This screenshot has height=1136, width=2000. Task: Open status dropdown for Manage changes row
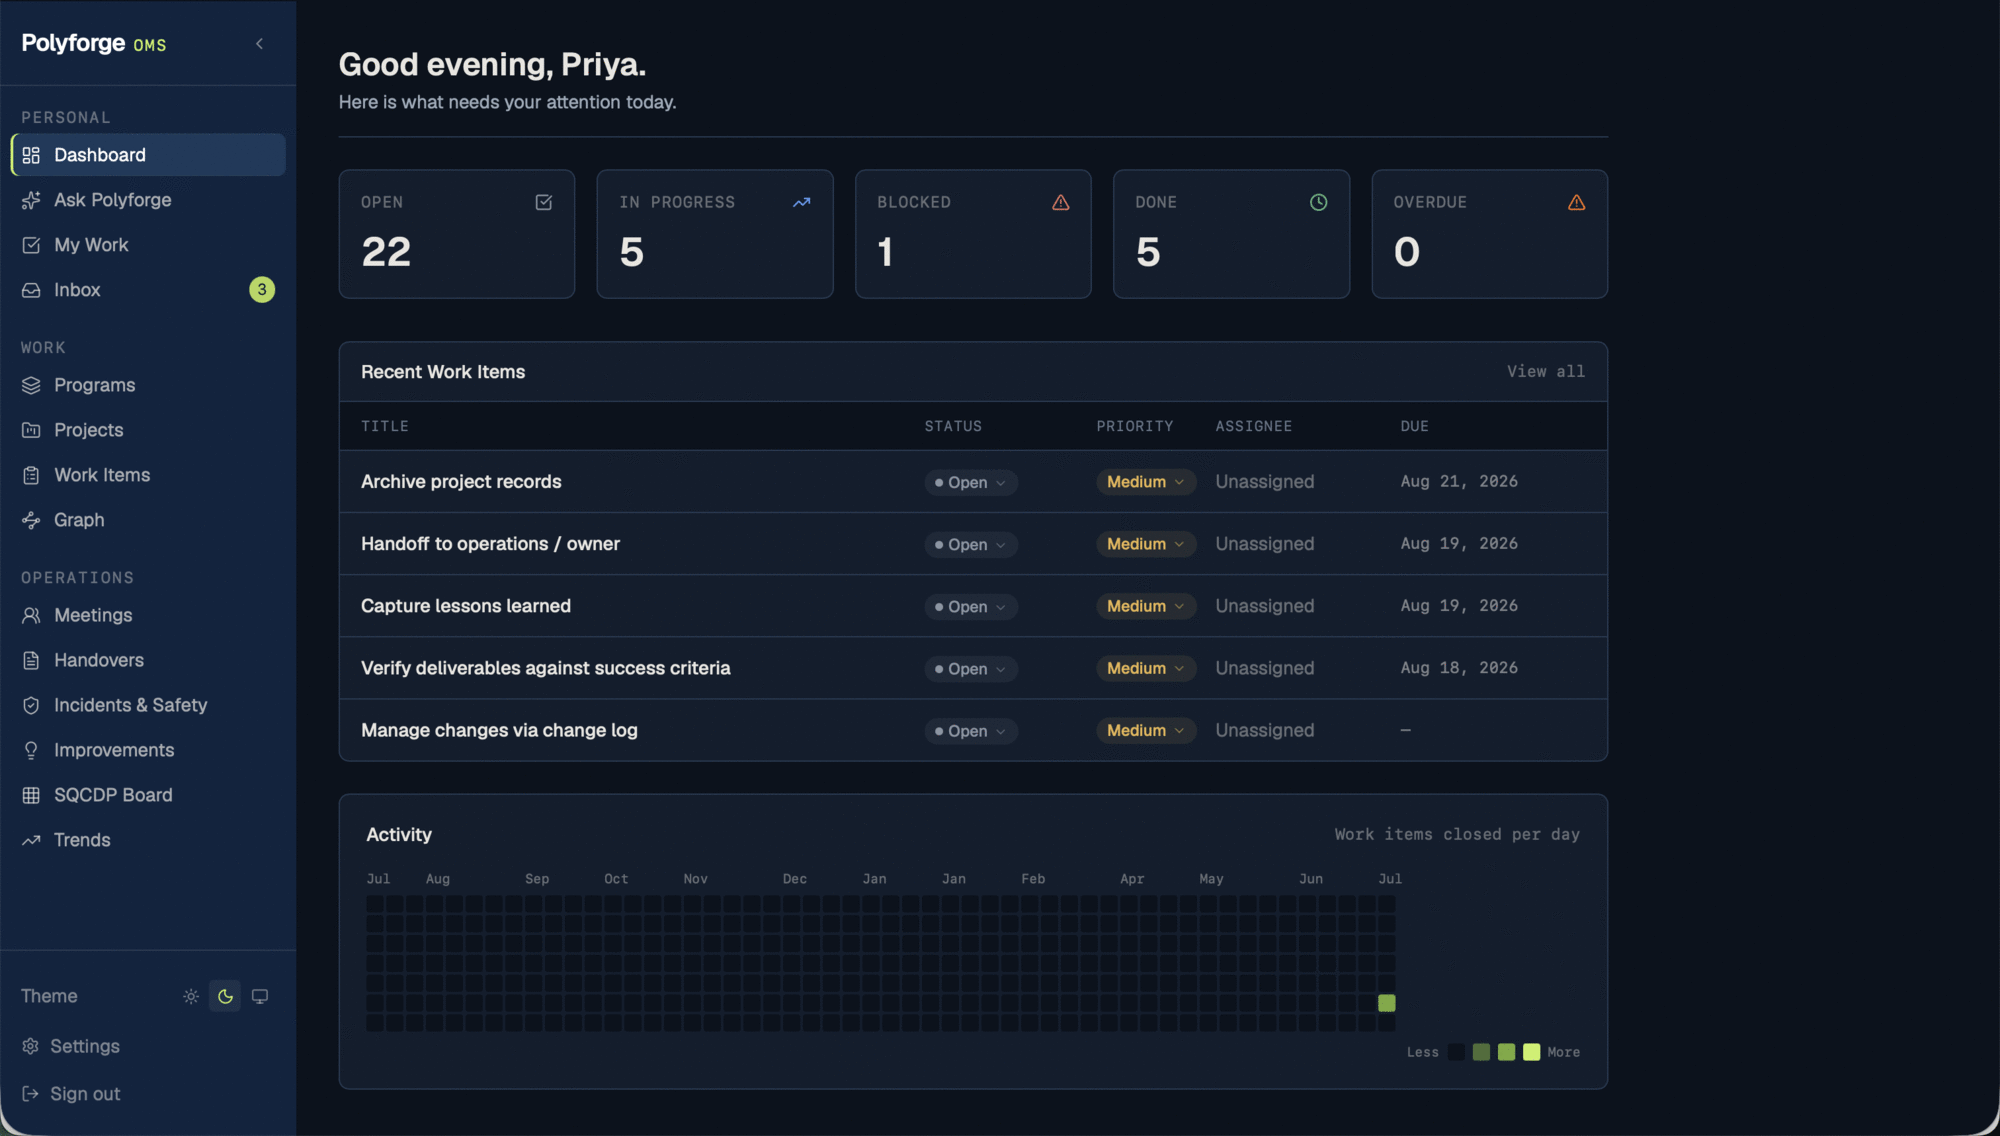pyautogui.click(x=971, y=731)
